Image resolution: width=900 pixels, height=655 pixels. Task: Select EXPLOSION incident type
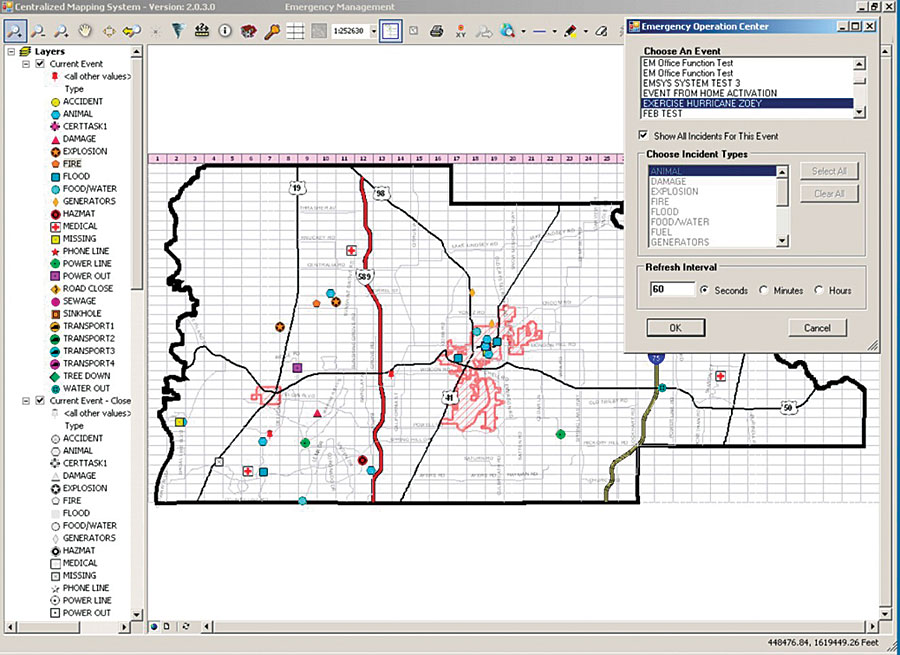point(712,191)
